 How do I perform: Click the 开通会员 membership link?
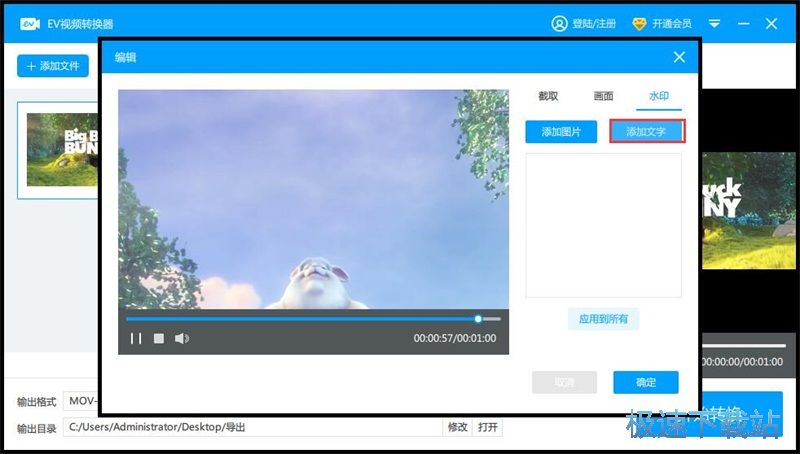pyautogui.click(x=672, y=23)
